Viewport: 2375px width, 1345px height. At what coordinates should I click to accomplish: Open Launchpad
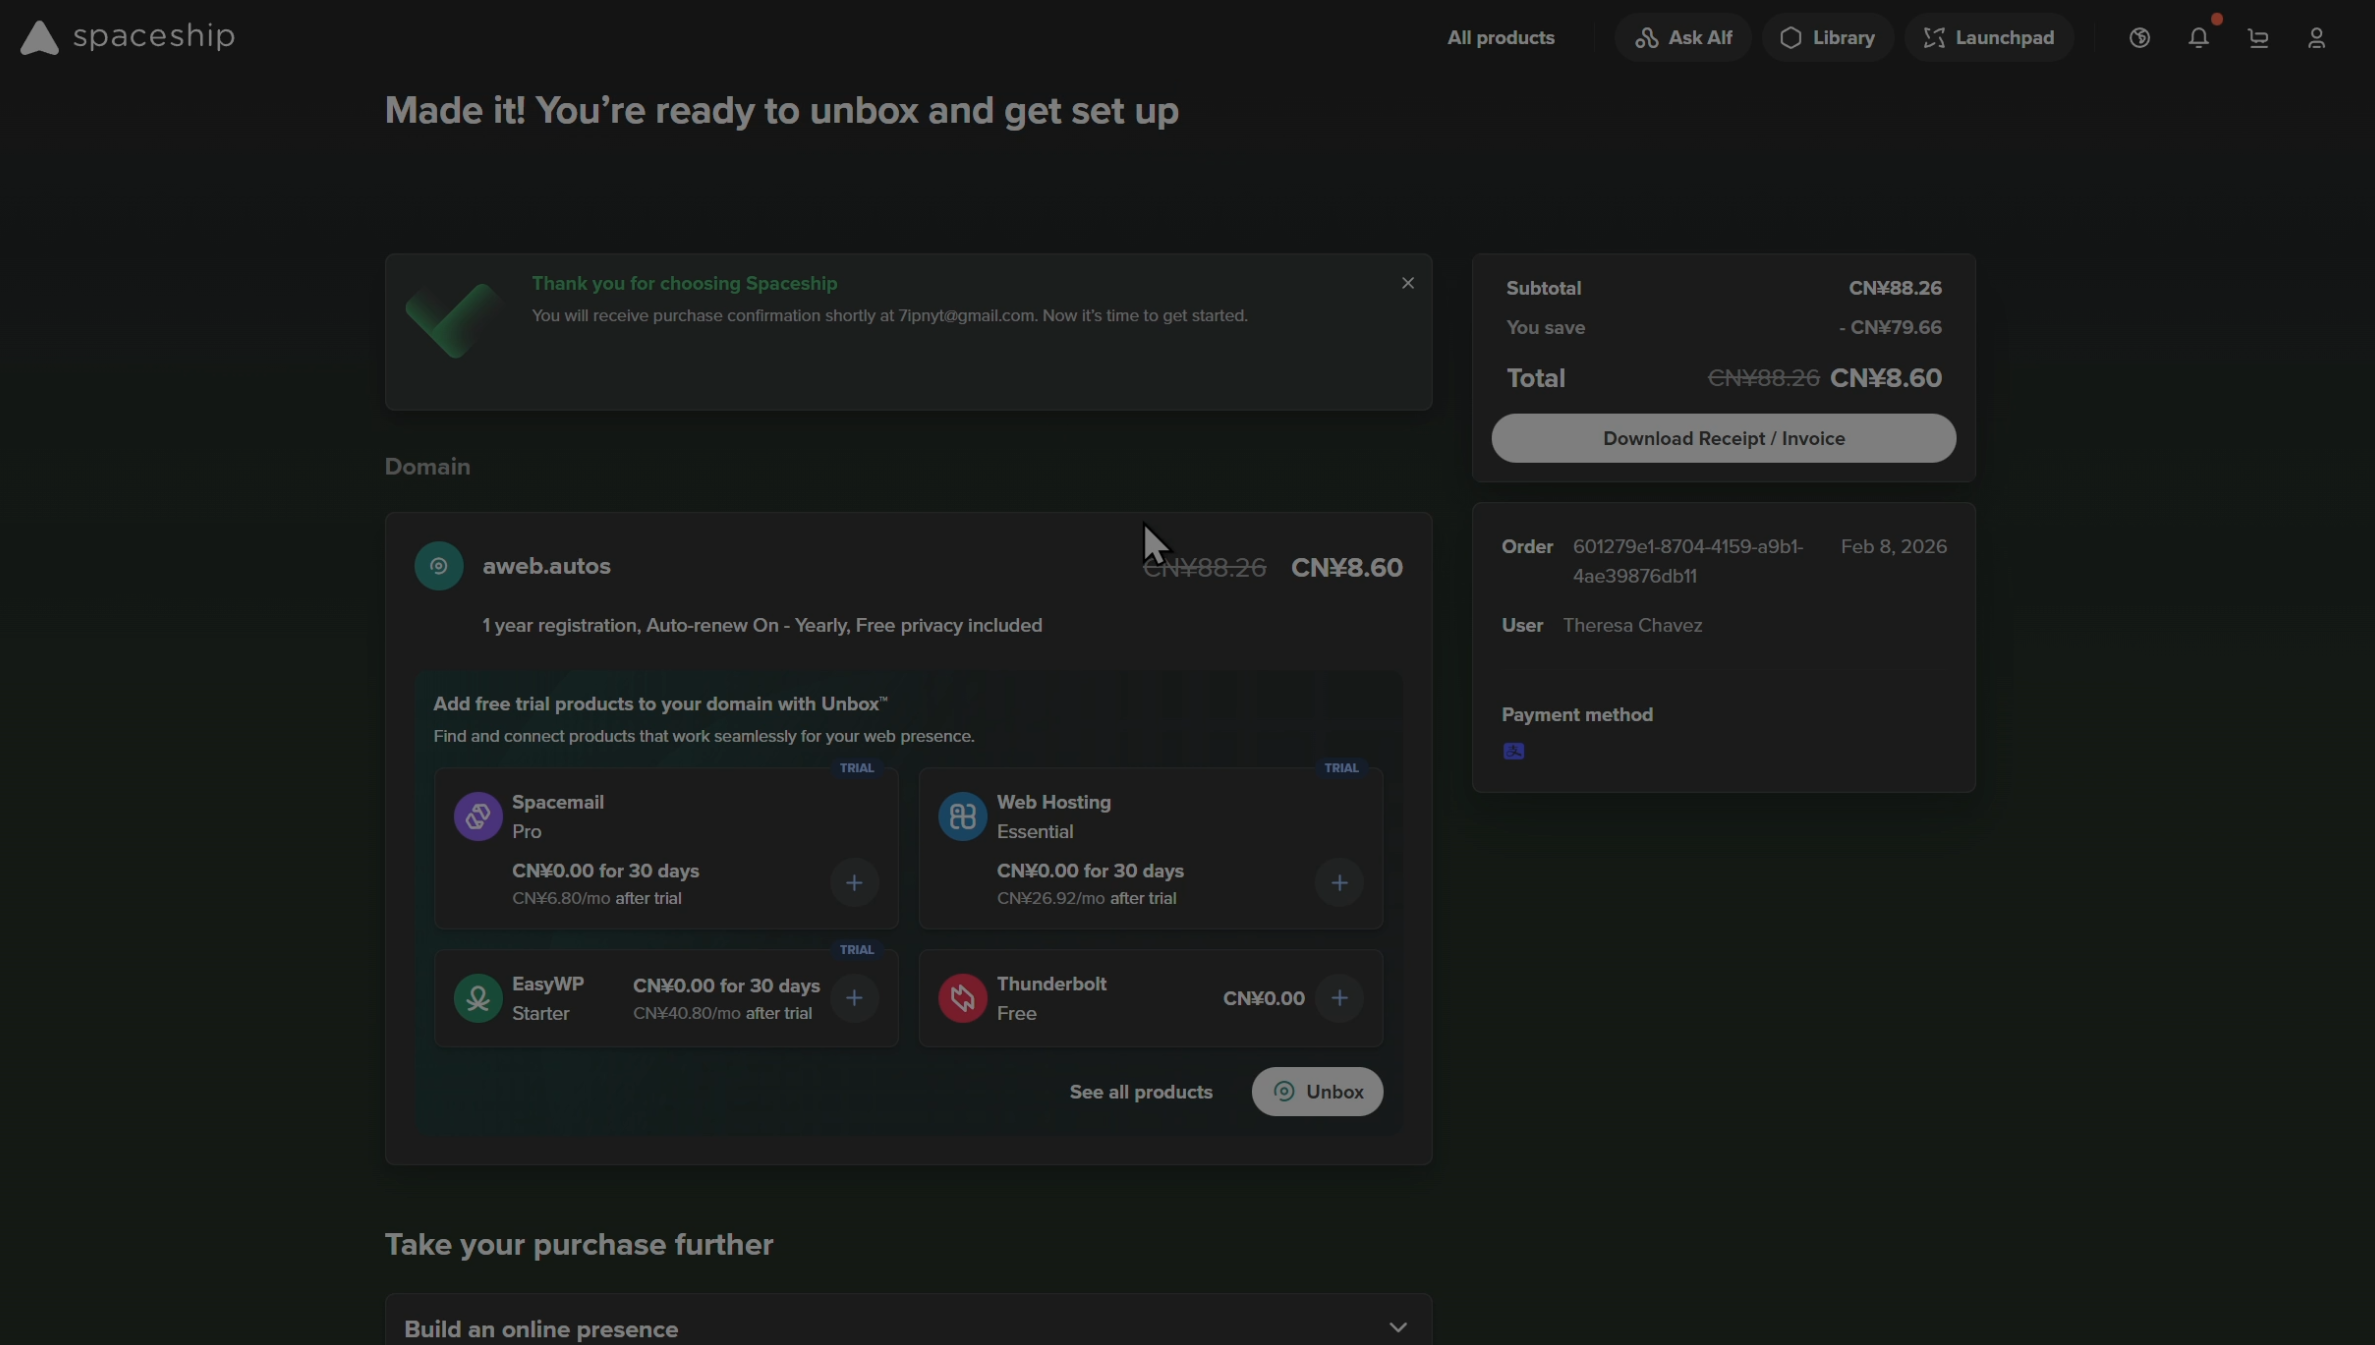[x=1988, y=38]
